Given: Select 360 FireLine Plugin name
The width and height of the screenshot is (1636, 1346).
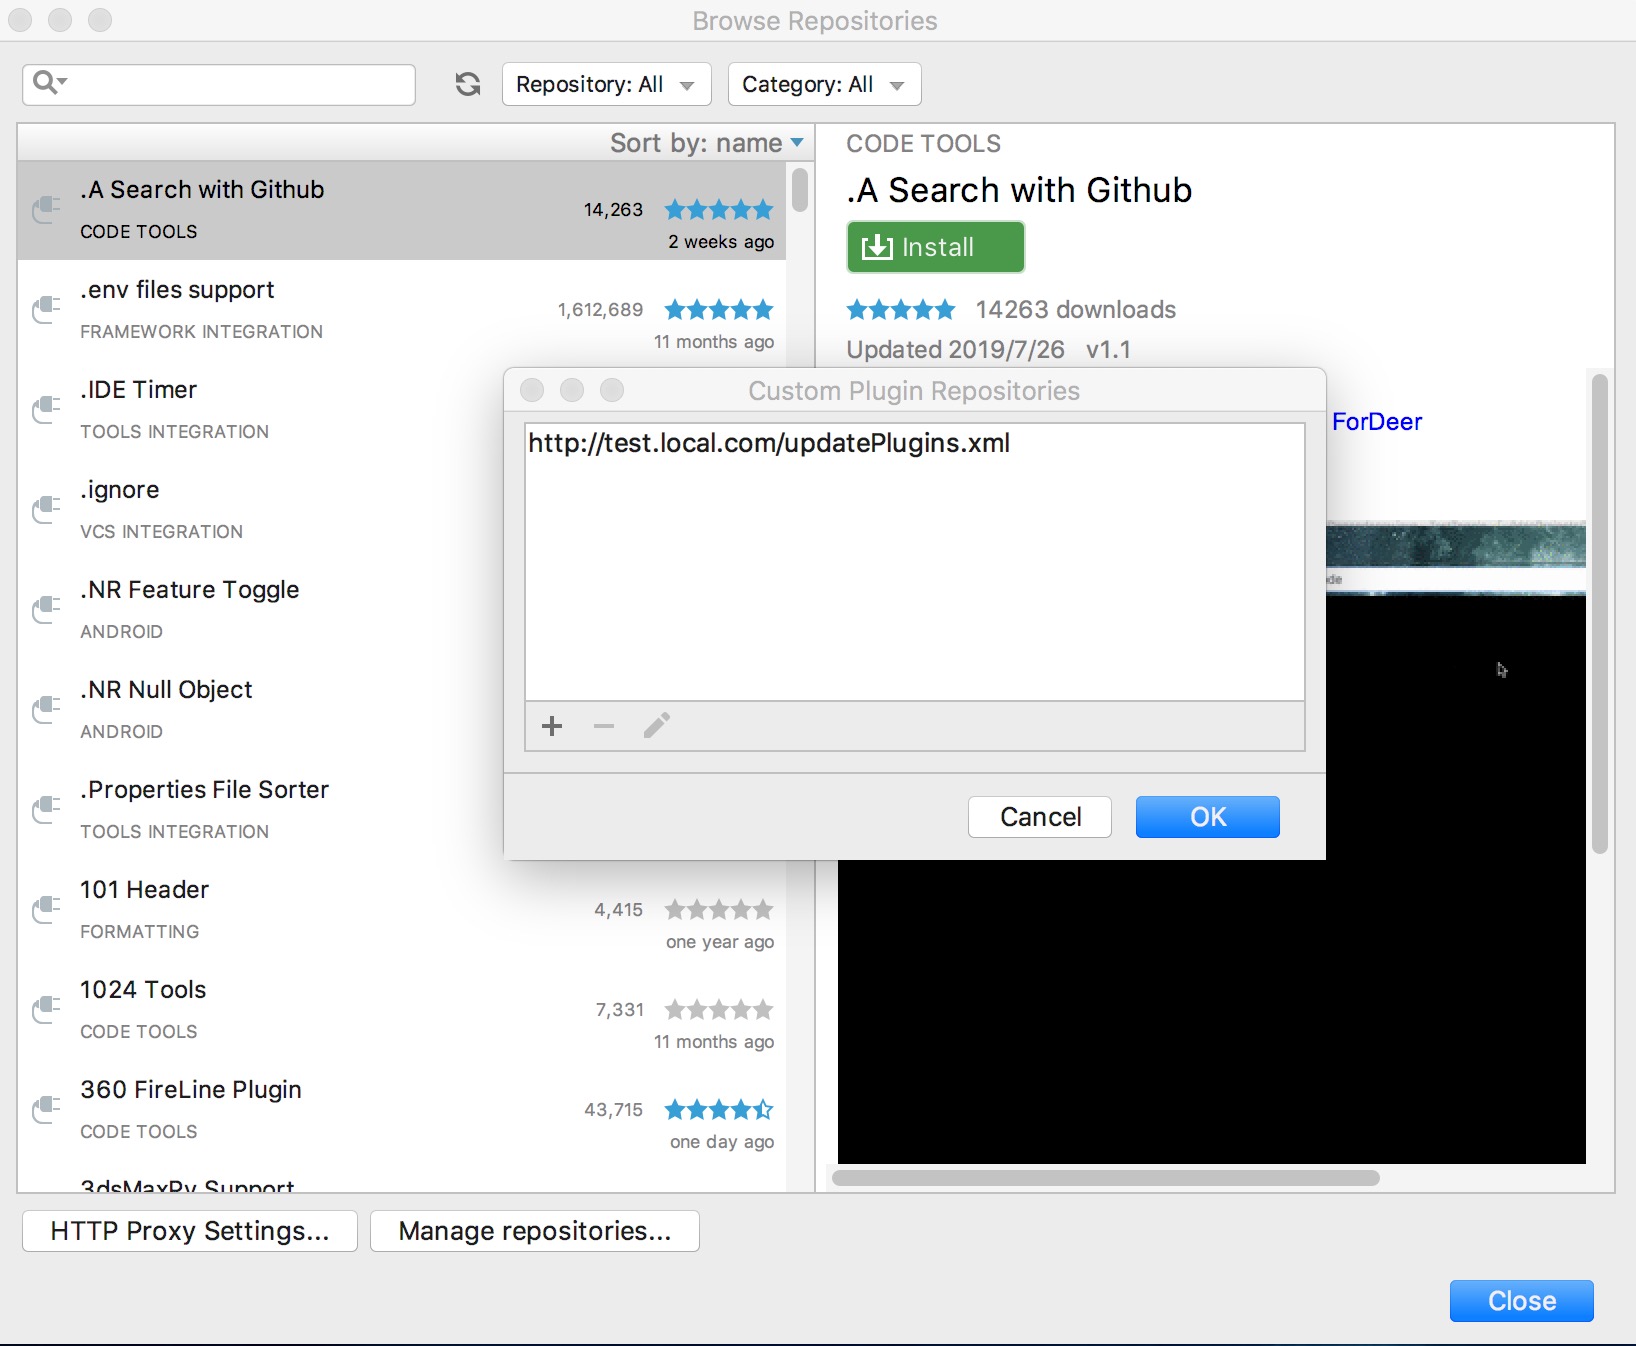Looking at the screenshot, I should pyautogui.click(x=191, y=1090).
